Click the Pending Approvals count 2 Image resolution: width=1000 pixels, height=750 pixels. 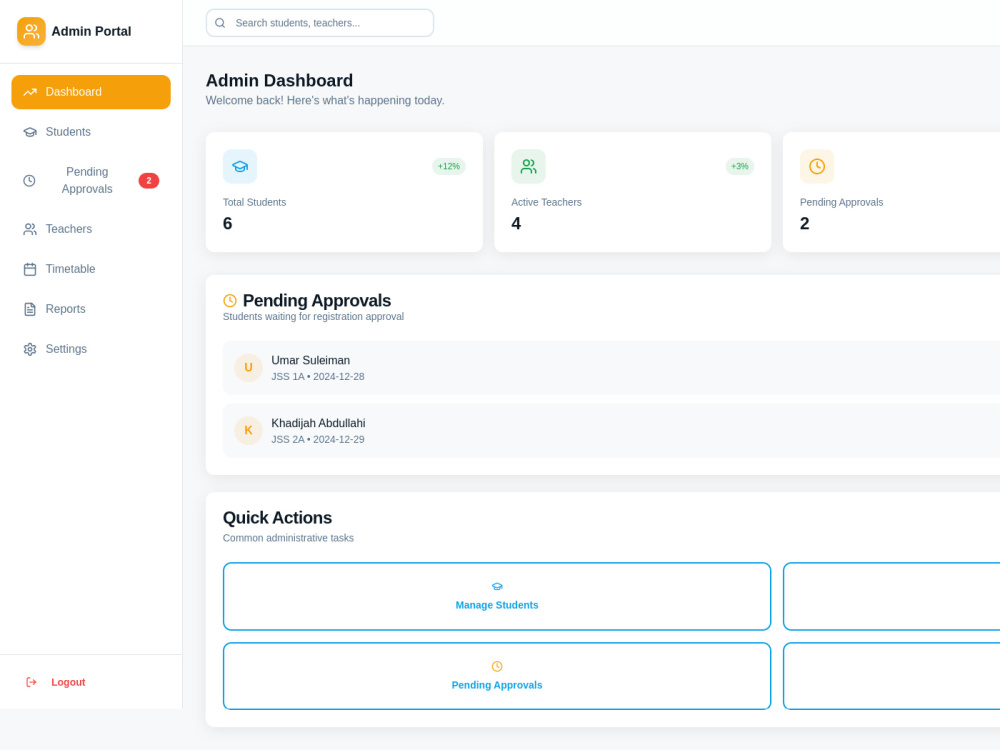(x=805, y=224)
